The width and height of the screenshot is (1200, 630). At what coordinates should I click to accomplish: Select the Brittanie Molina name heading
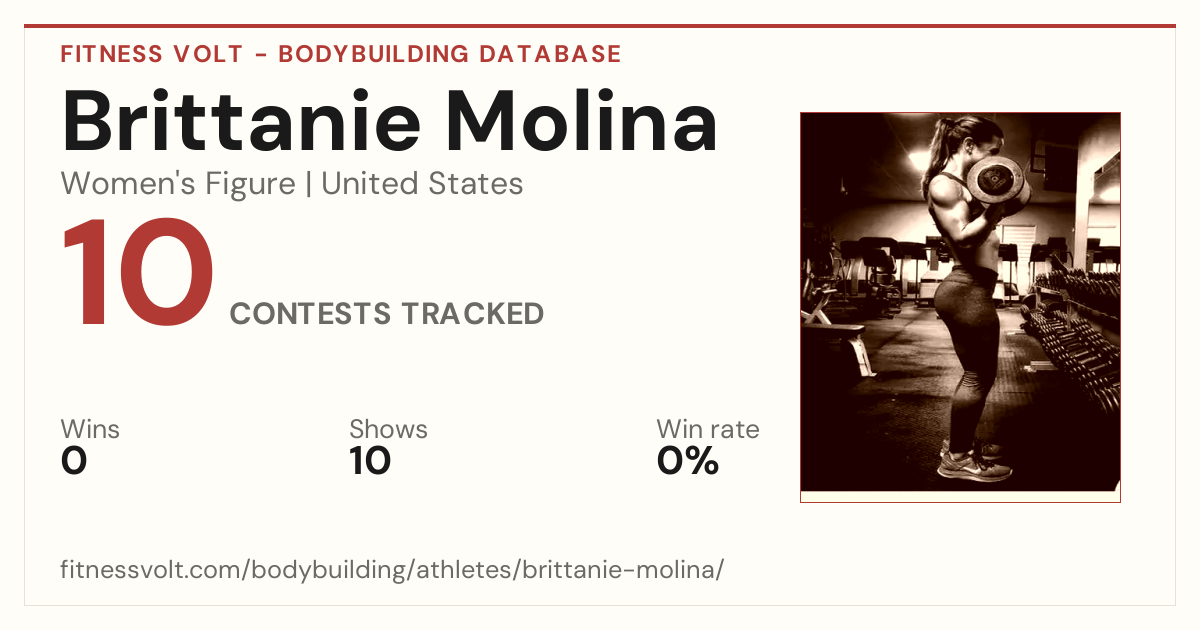[390, 121]
